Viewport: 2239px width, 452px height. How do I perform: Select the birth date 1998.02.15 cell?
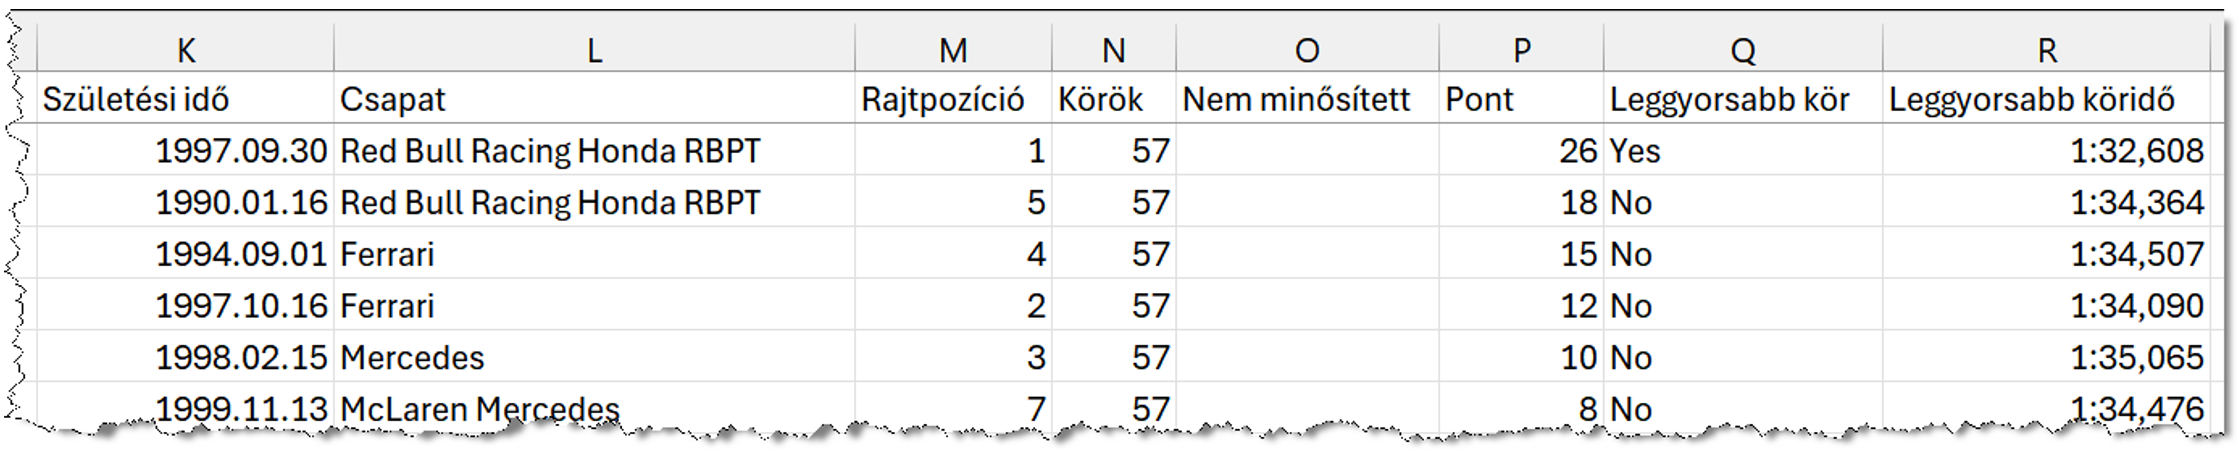point(186,357)
